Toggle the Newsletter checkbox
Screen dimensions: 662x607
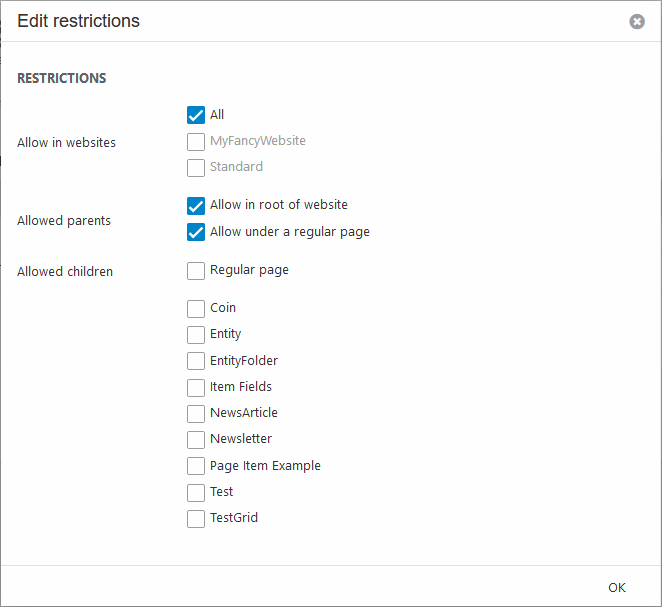tap(196, 439)
